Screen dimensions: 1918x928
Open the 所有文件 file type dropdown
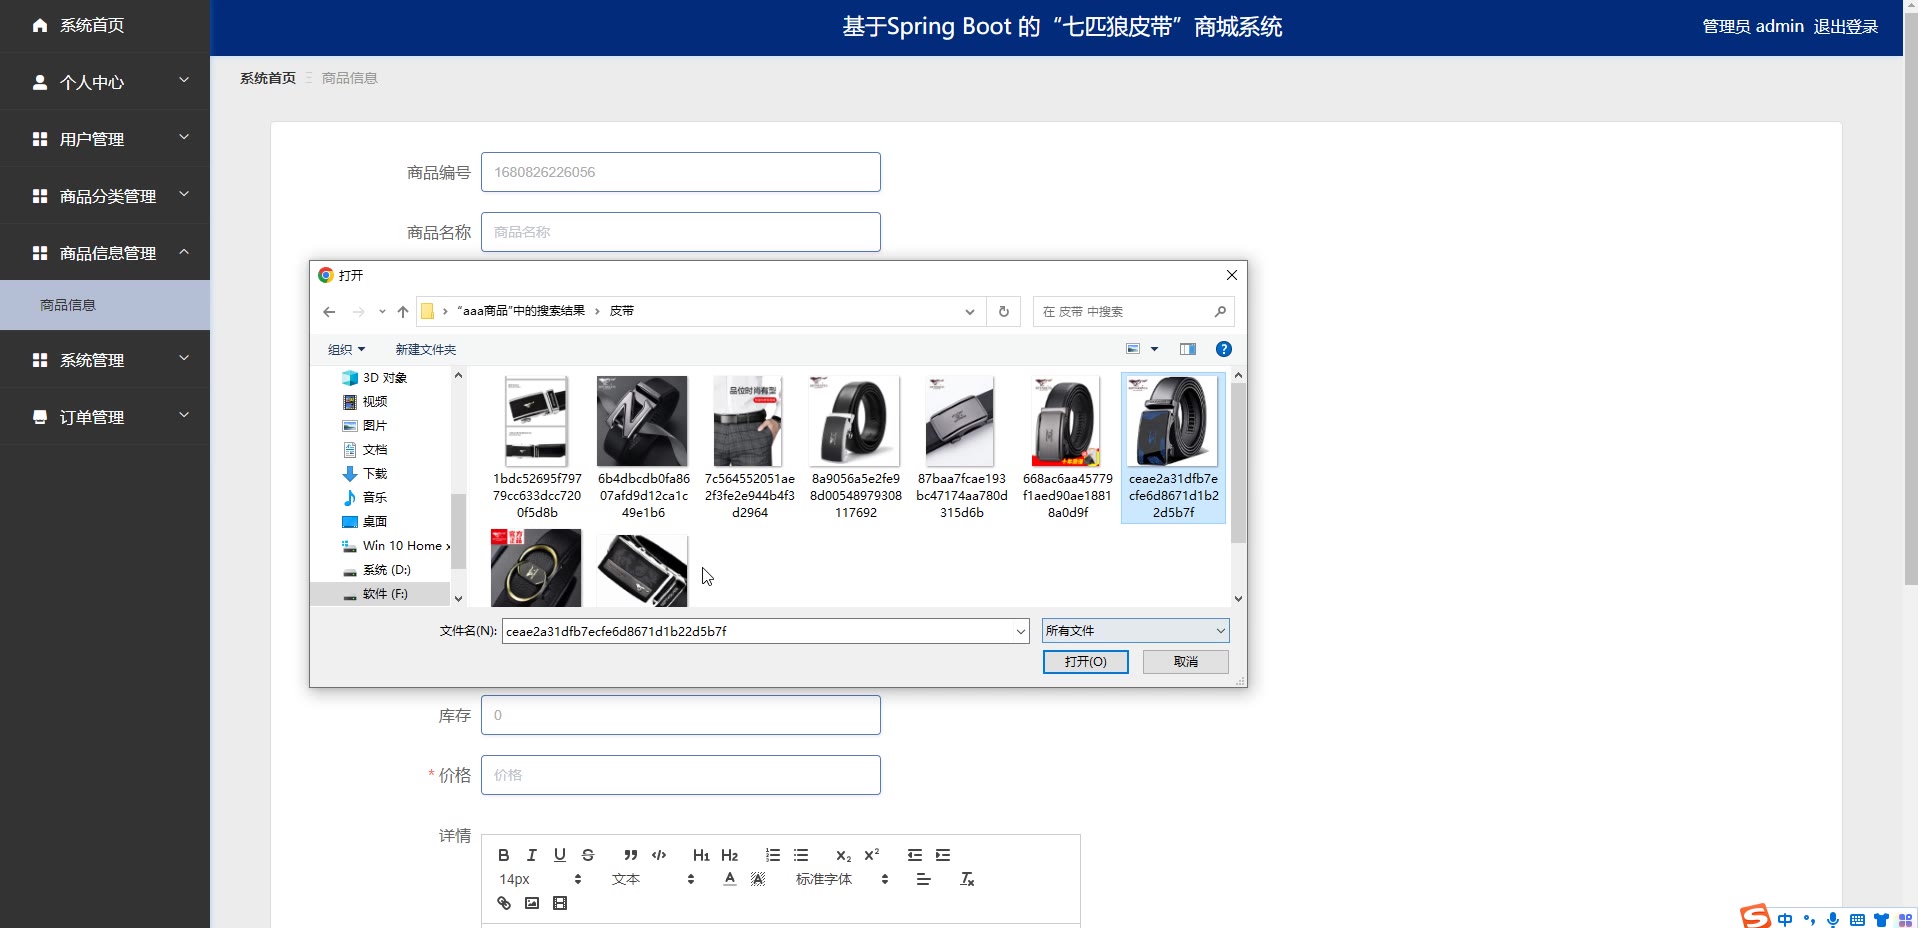pos(1135,631)
